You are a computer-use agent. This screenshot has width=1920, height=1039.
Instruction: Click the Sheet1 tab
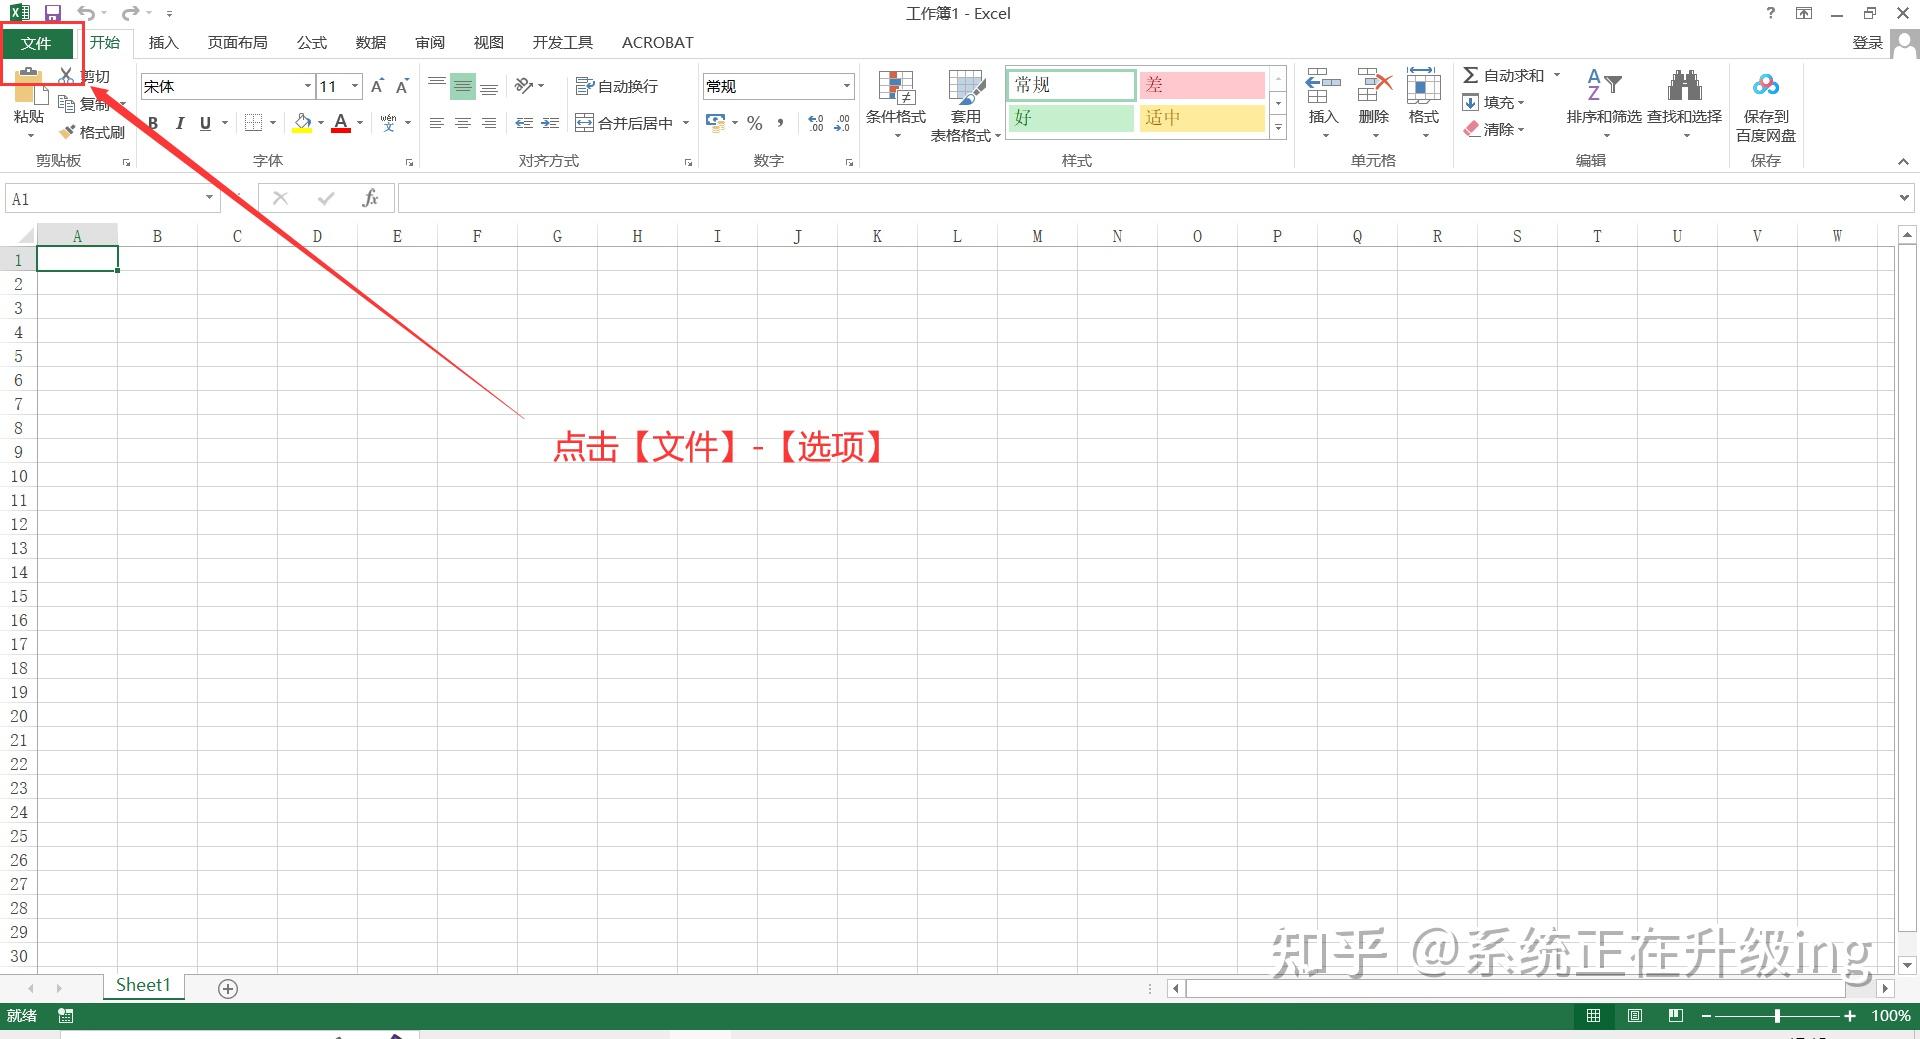point(143,984)
